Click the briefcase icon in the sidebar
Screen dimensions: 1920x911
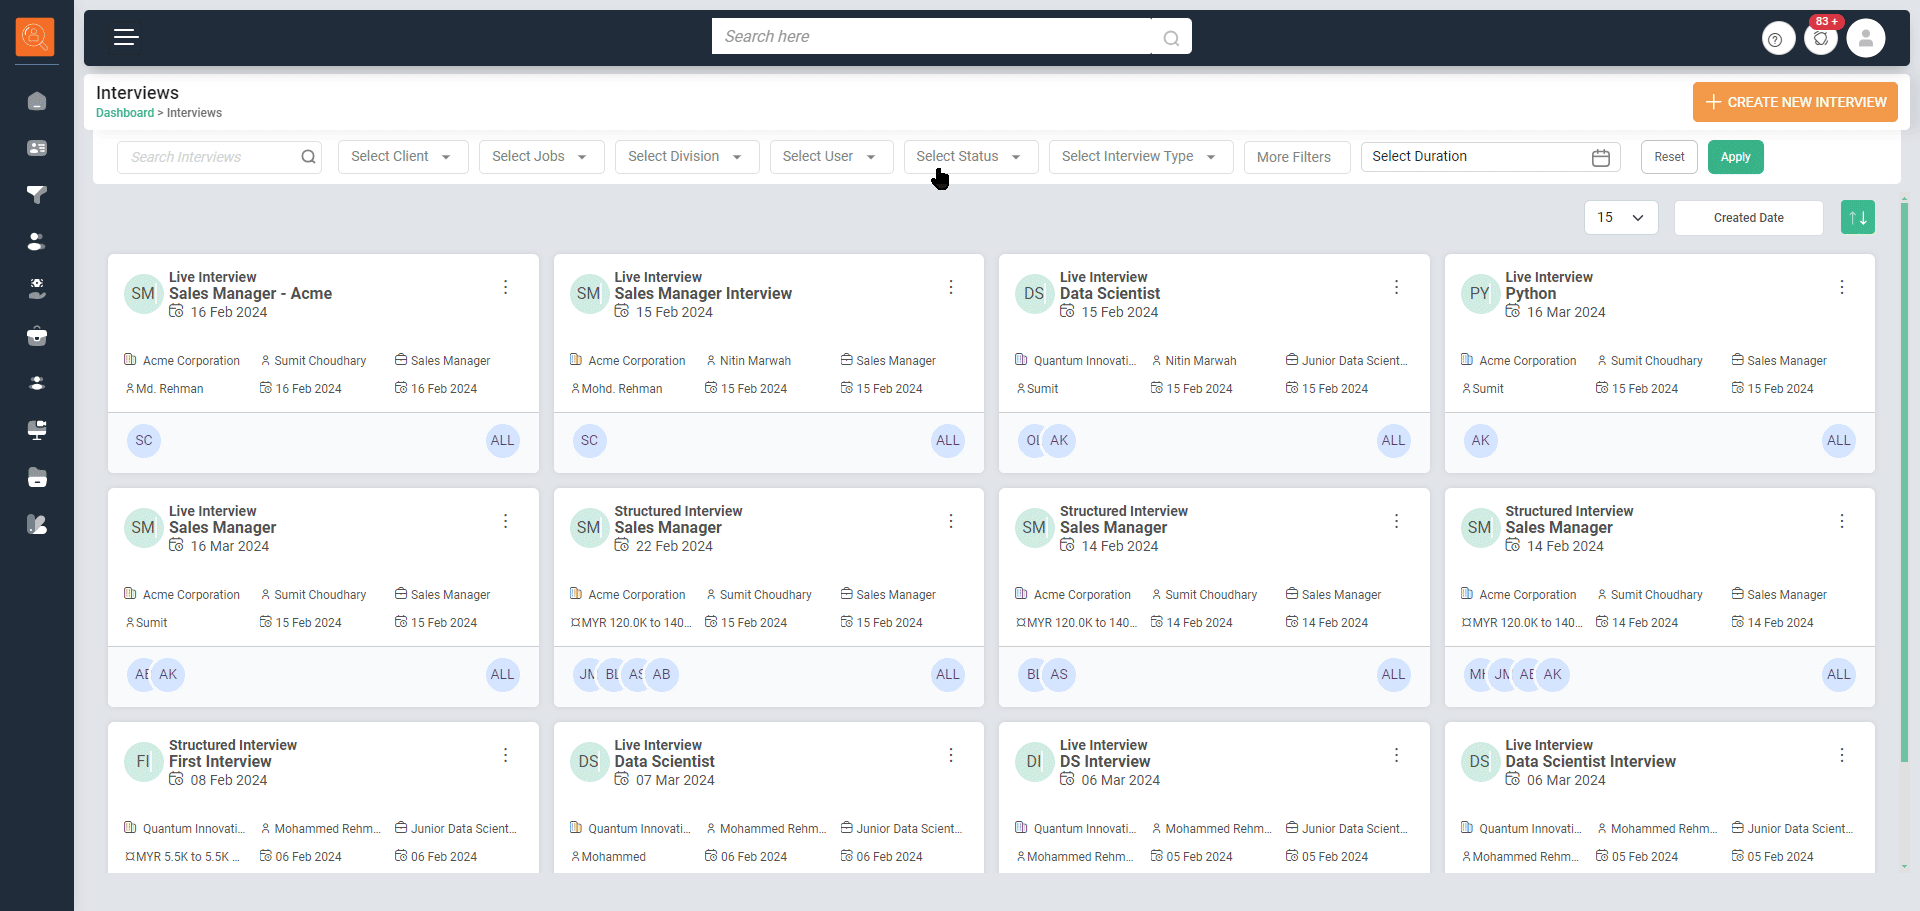coord(37,336)
